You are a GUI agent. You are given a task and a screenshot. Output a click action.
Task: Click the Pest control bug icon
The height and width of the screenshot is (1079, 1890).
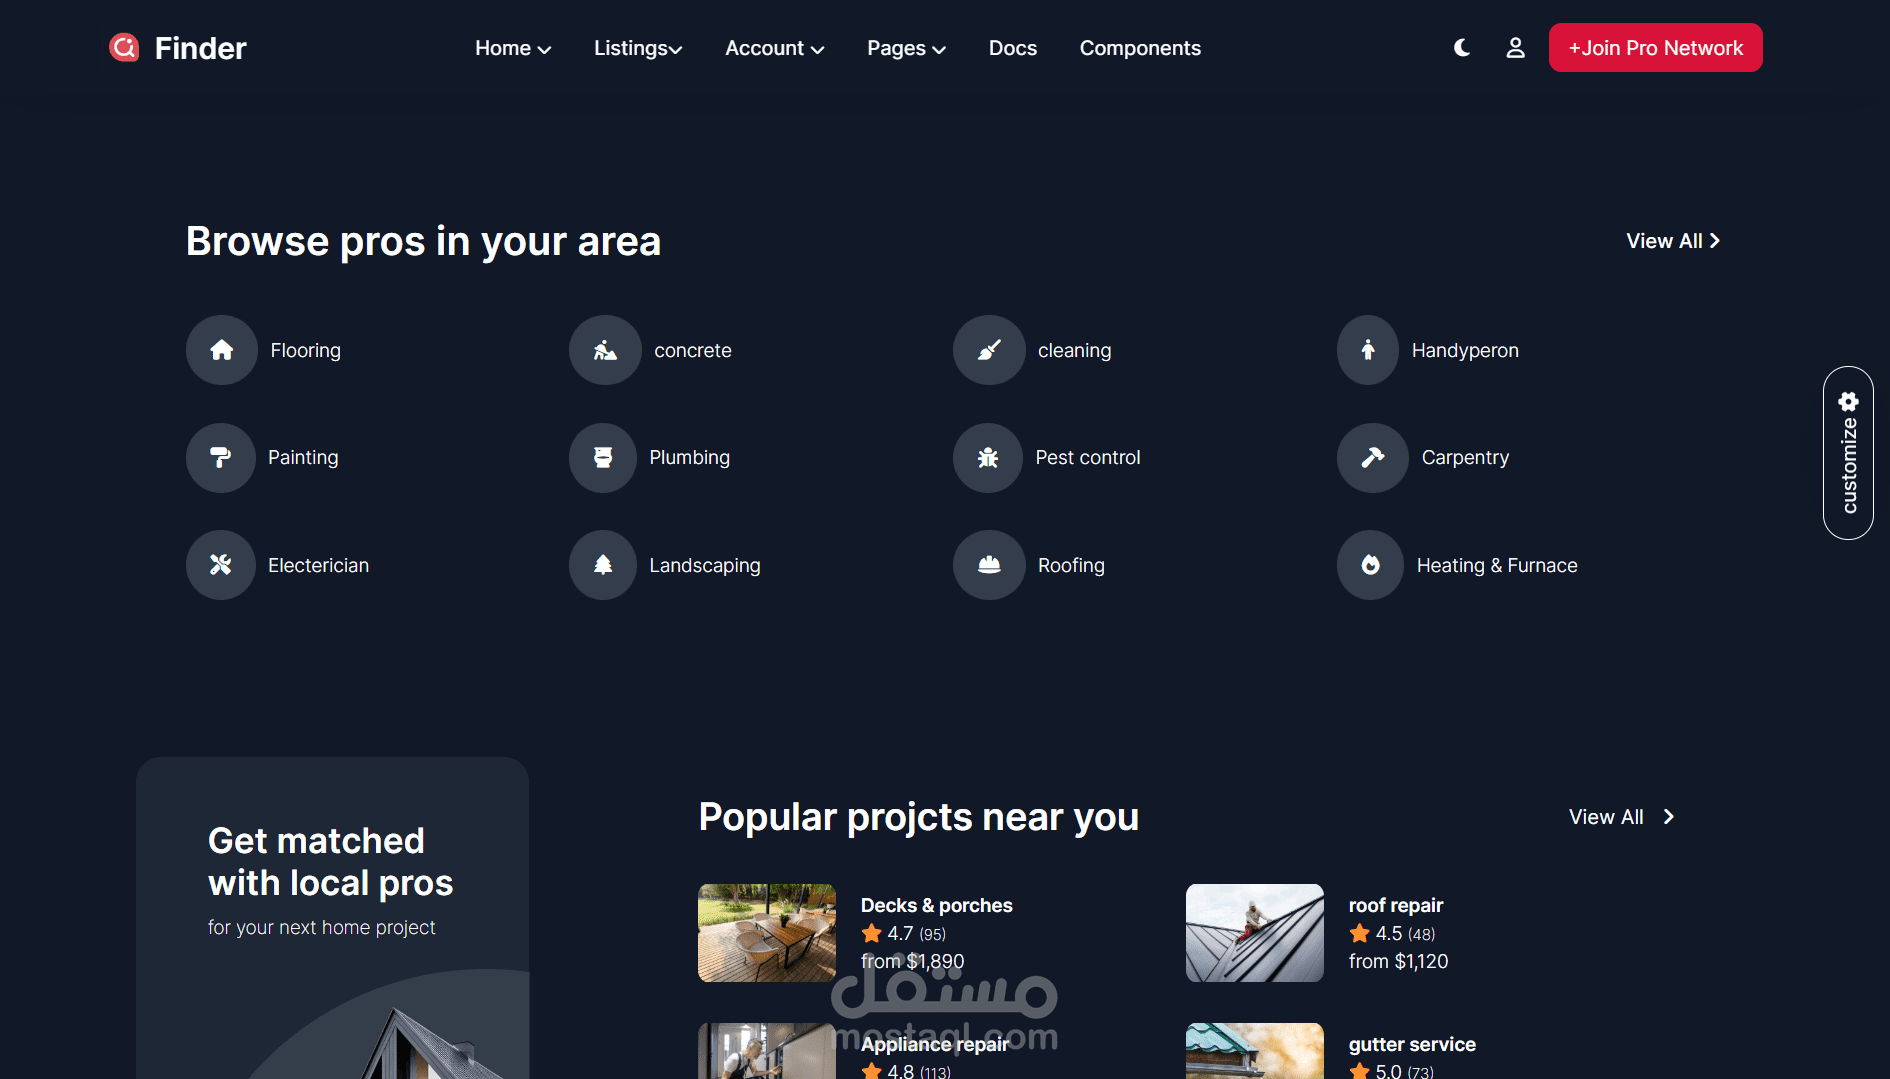point(988,457)
